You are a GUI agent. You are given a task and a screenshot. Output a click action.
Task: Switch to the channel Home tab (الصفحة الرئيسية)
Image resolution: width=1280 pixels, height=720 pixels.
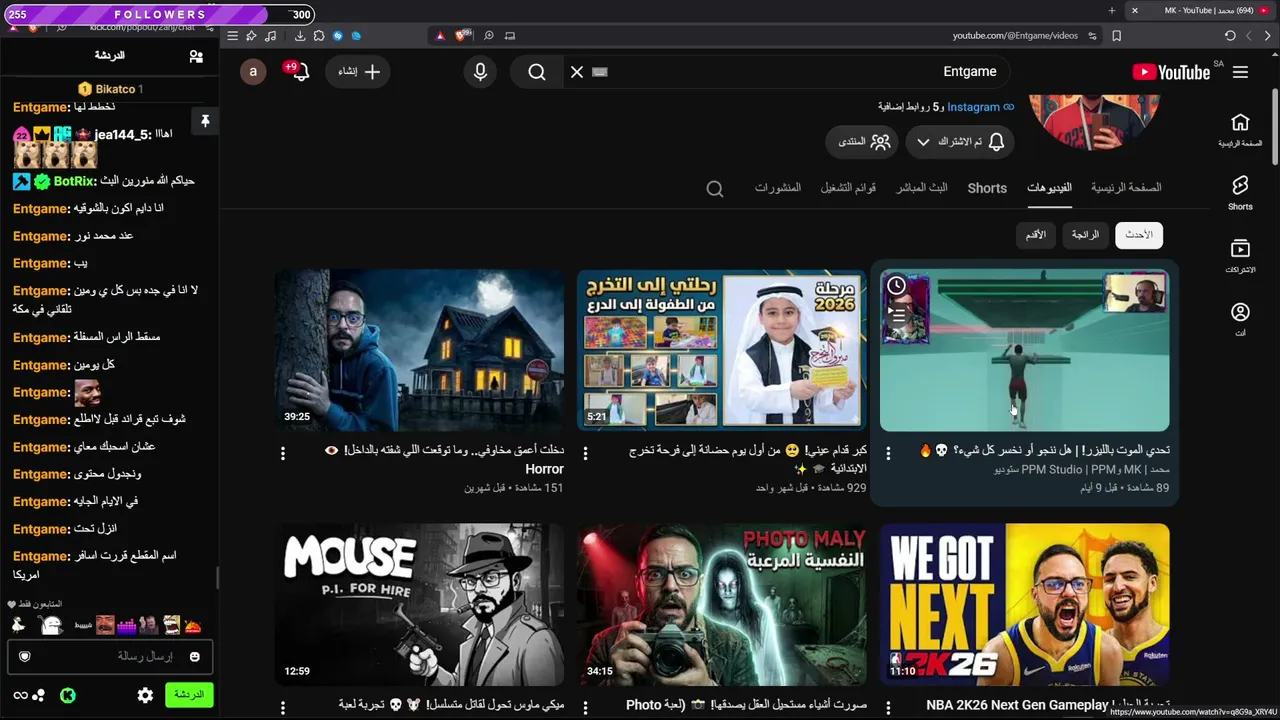tap(1126, 188)
